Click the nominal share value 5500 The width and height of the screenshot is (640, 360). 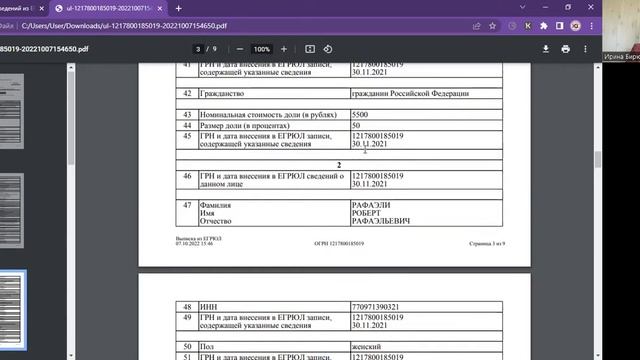tap(360, 115)
